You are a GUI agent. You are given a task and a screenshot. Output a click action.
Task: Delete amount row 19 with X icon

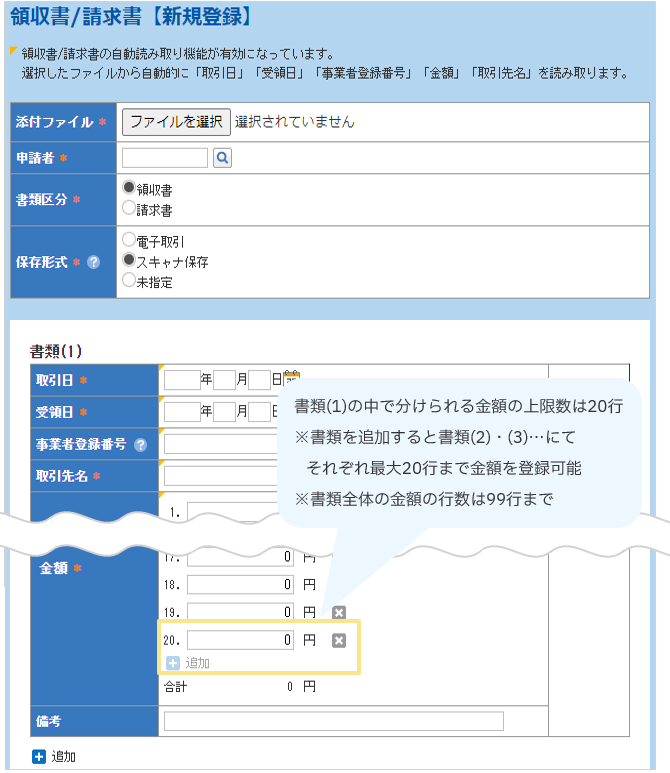pos(338,612)
